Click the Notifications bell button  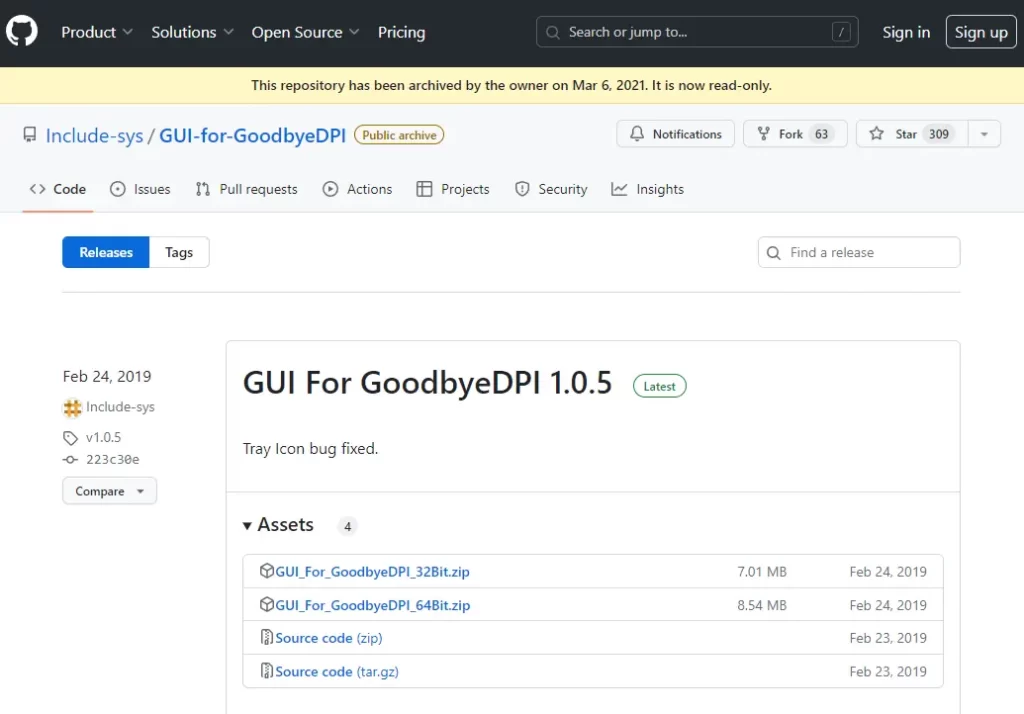[675, 134]
